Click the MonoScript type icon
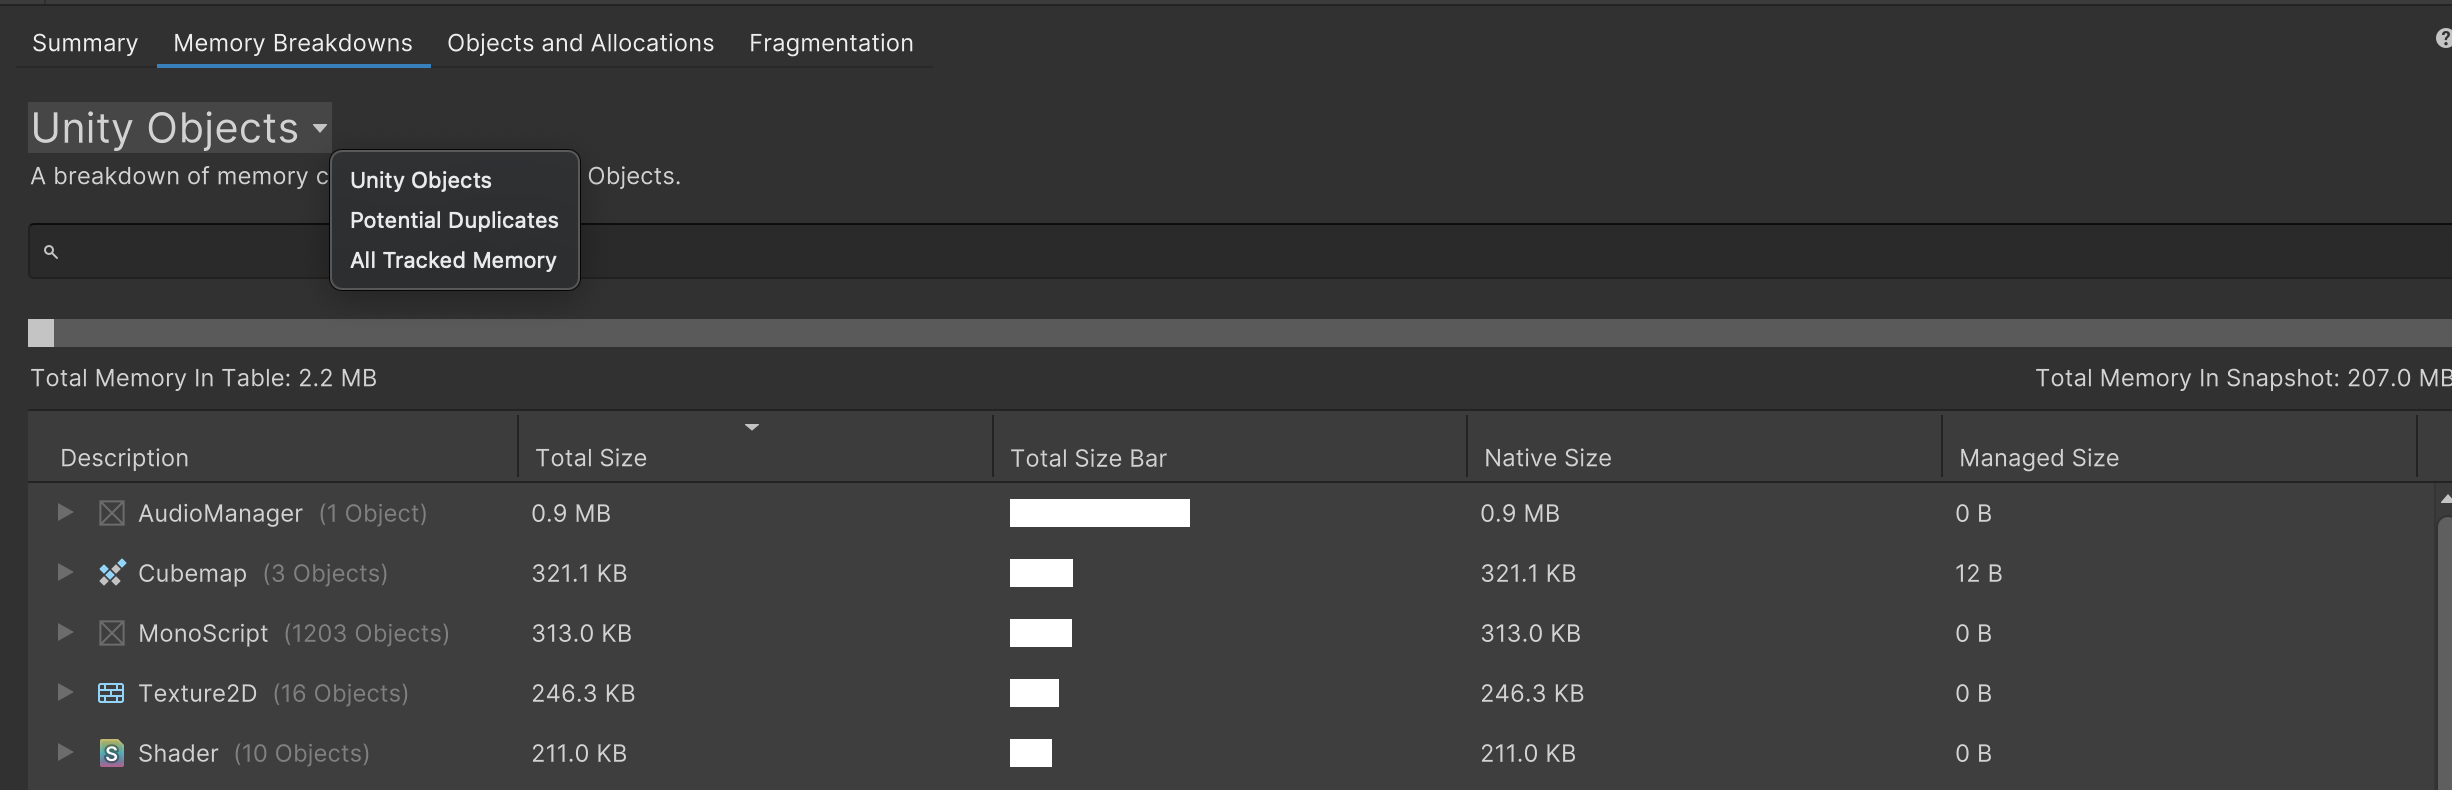The image size is (2452, 790). (111, 633)
